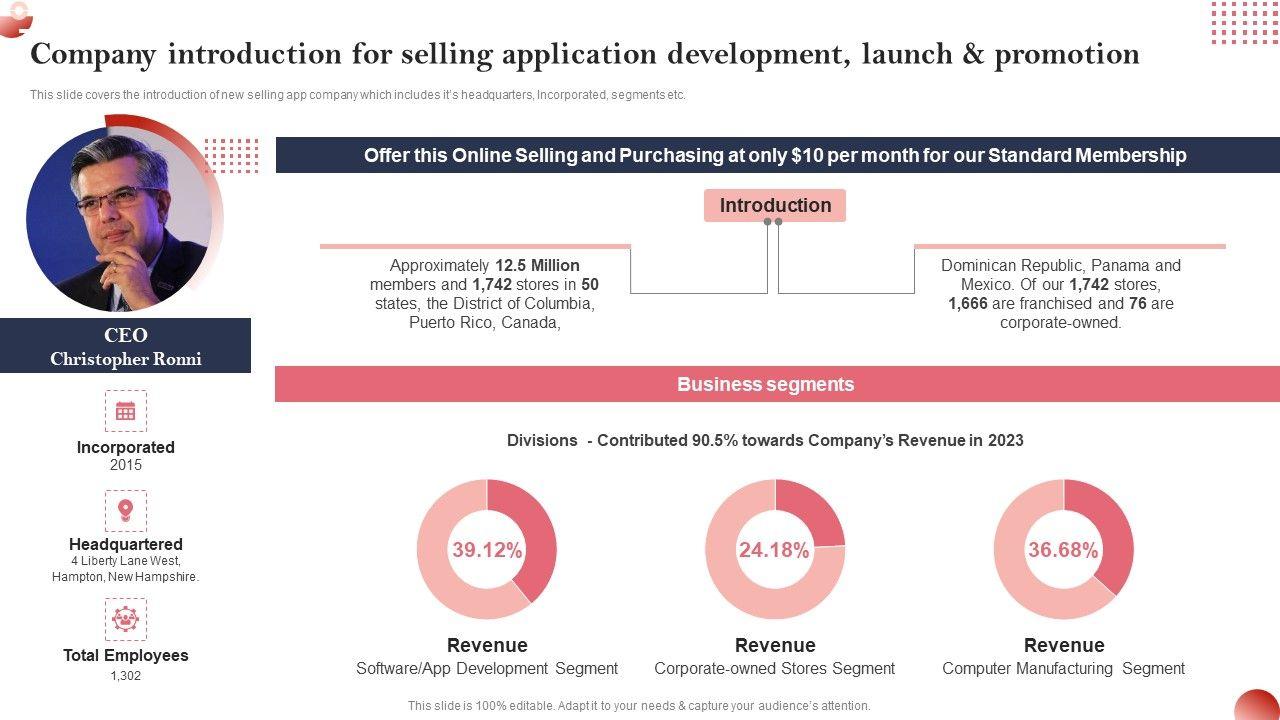Click the location pin icon above Headquartered

tap(125, 511)
